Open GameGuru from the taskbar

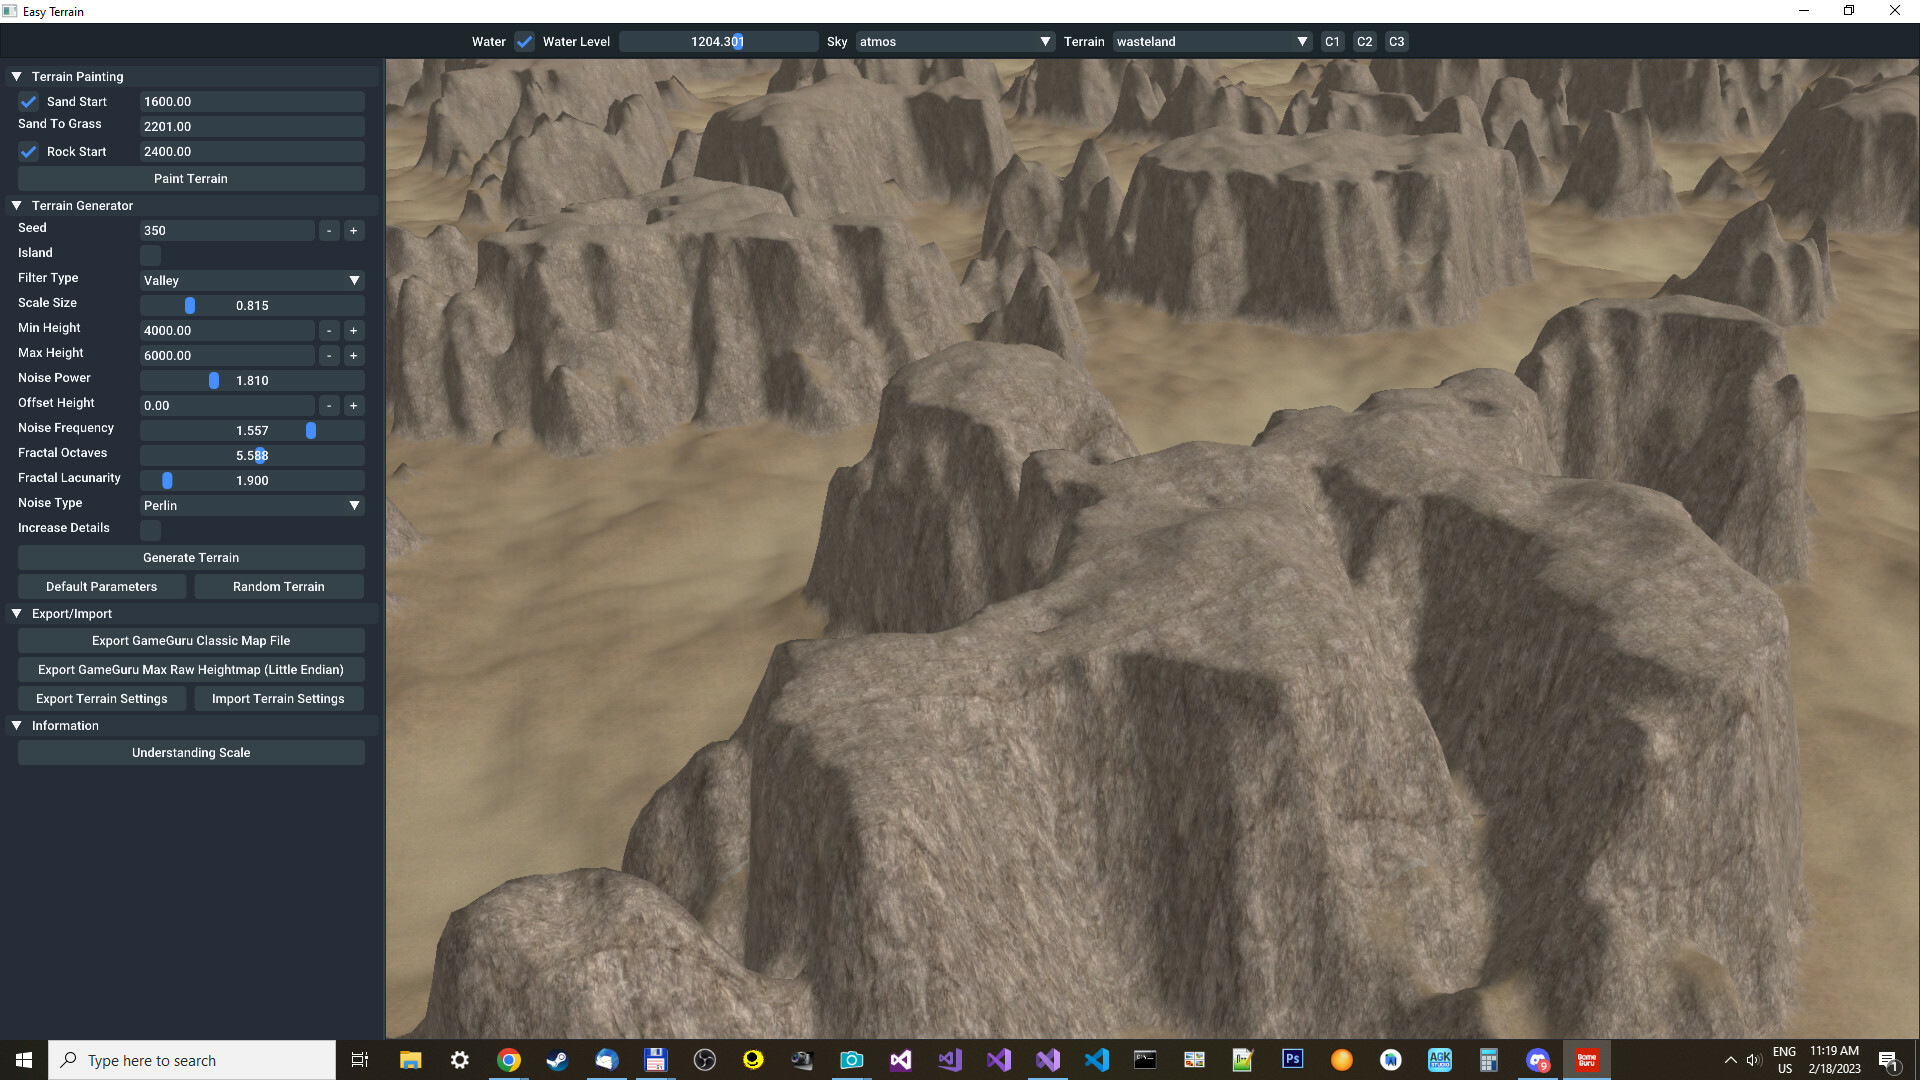coord(1587,1060)
